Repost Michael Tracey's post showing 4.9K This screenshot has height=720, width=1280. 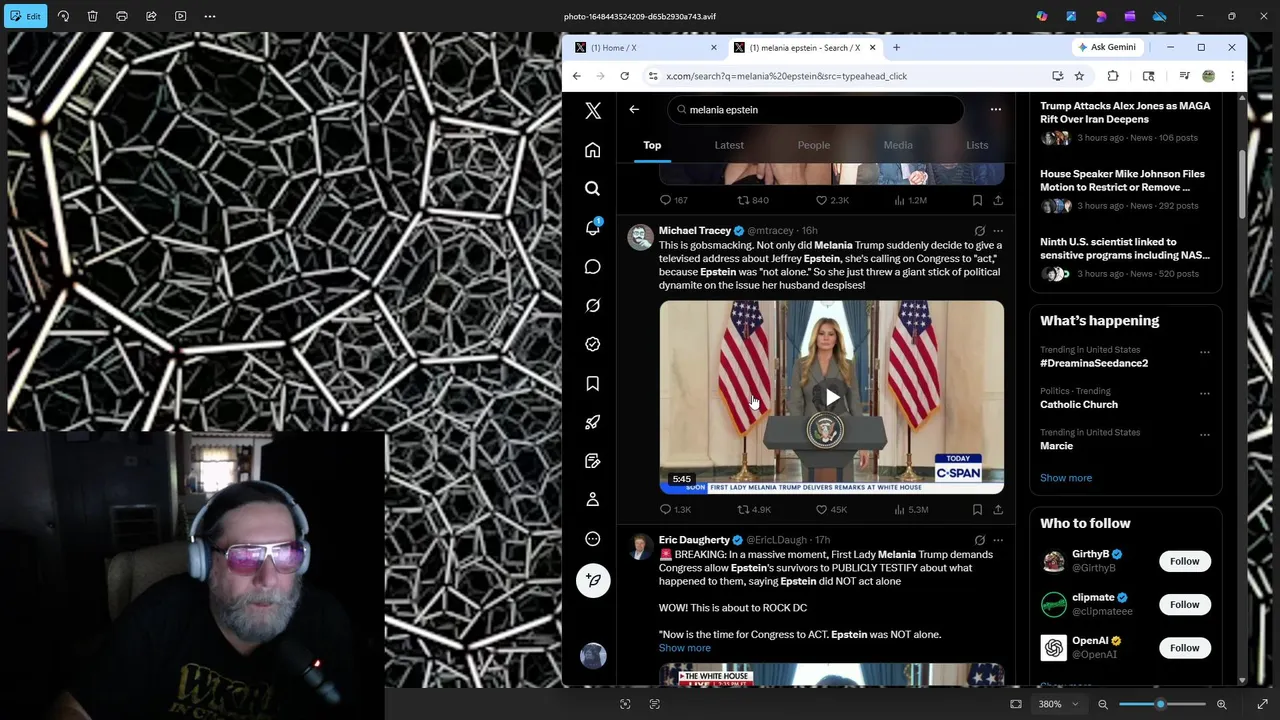tap(754, 510)
